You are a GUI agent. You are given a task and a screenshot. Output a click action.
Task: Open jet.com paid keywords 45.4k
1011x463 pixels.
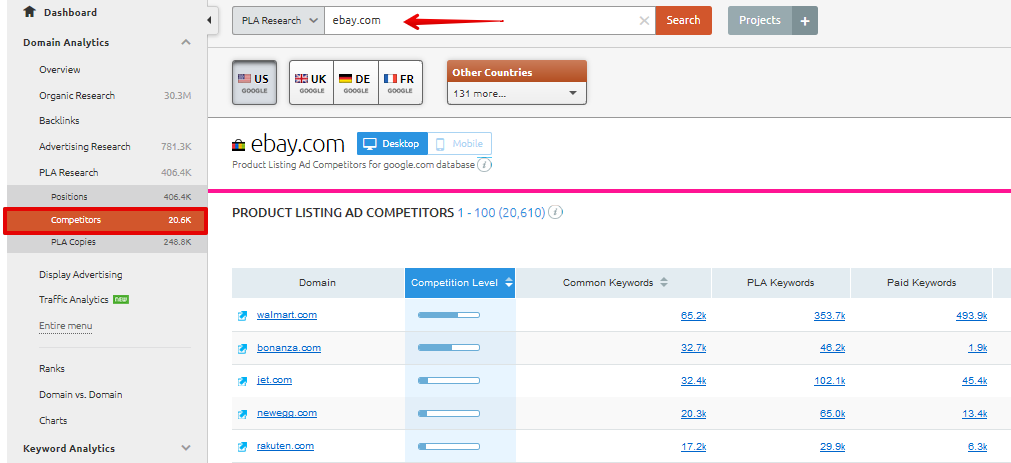pos(975,381)
